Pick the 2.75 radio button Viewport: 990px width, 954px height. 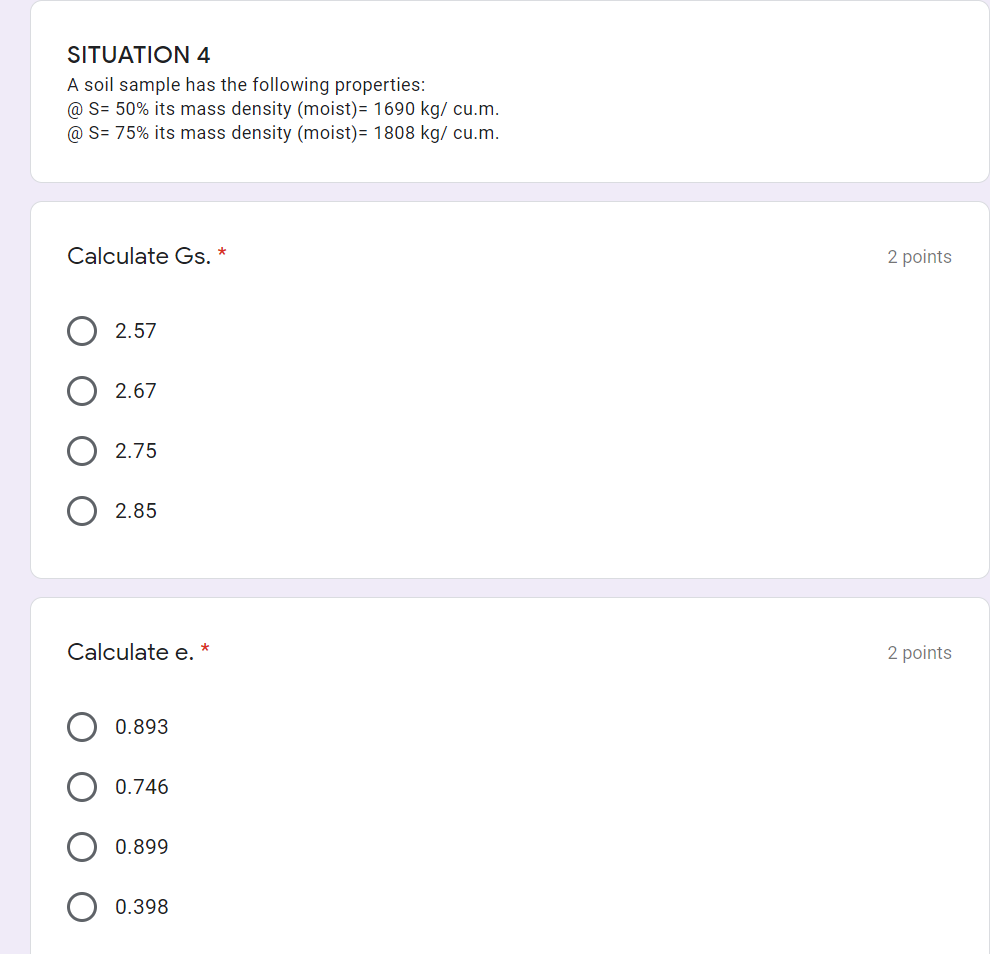[x=82, y=451]
